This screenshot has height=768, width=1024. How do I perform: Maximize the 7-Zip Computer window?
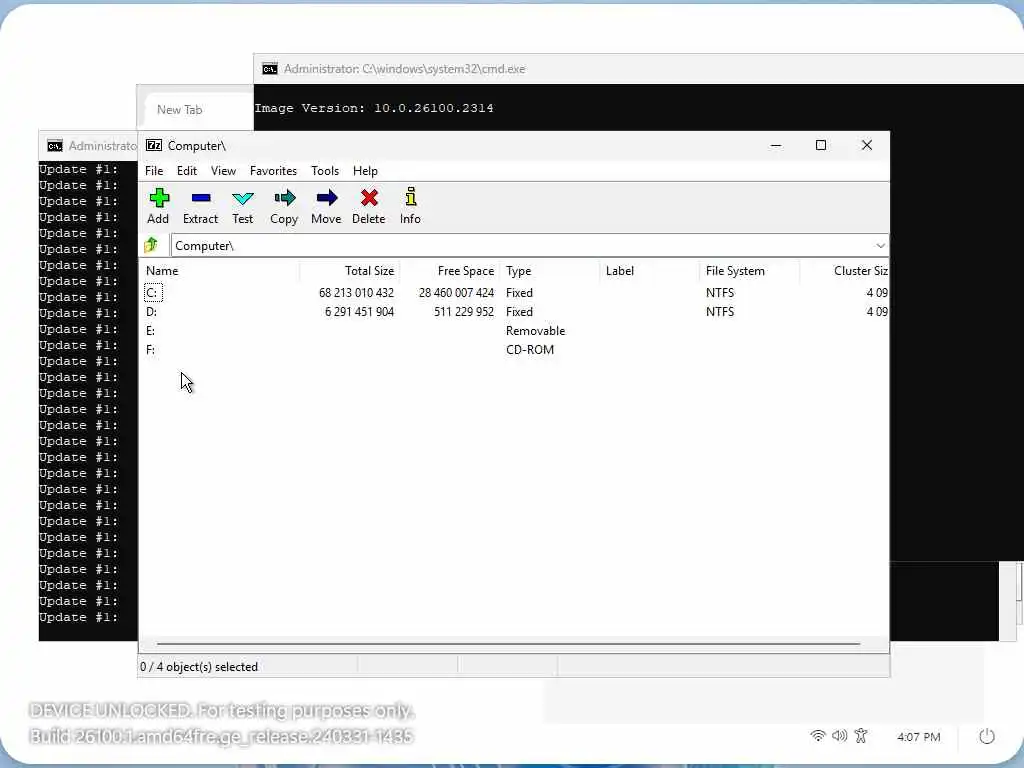(x=821, y=145)
